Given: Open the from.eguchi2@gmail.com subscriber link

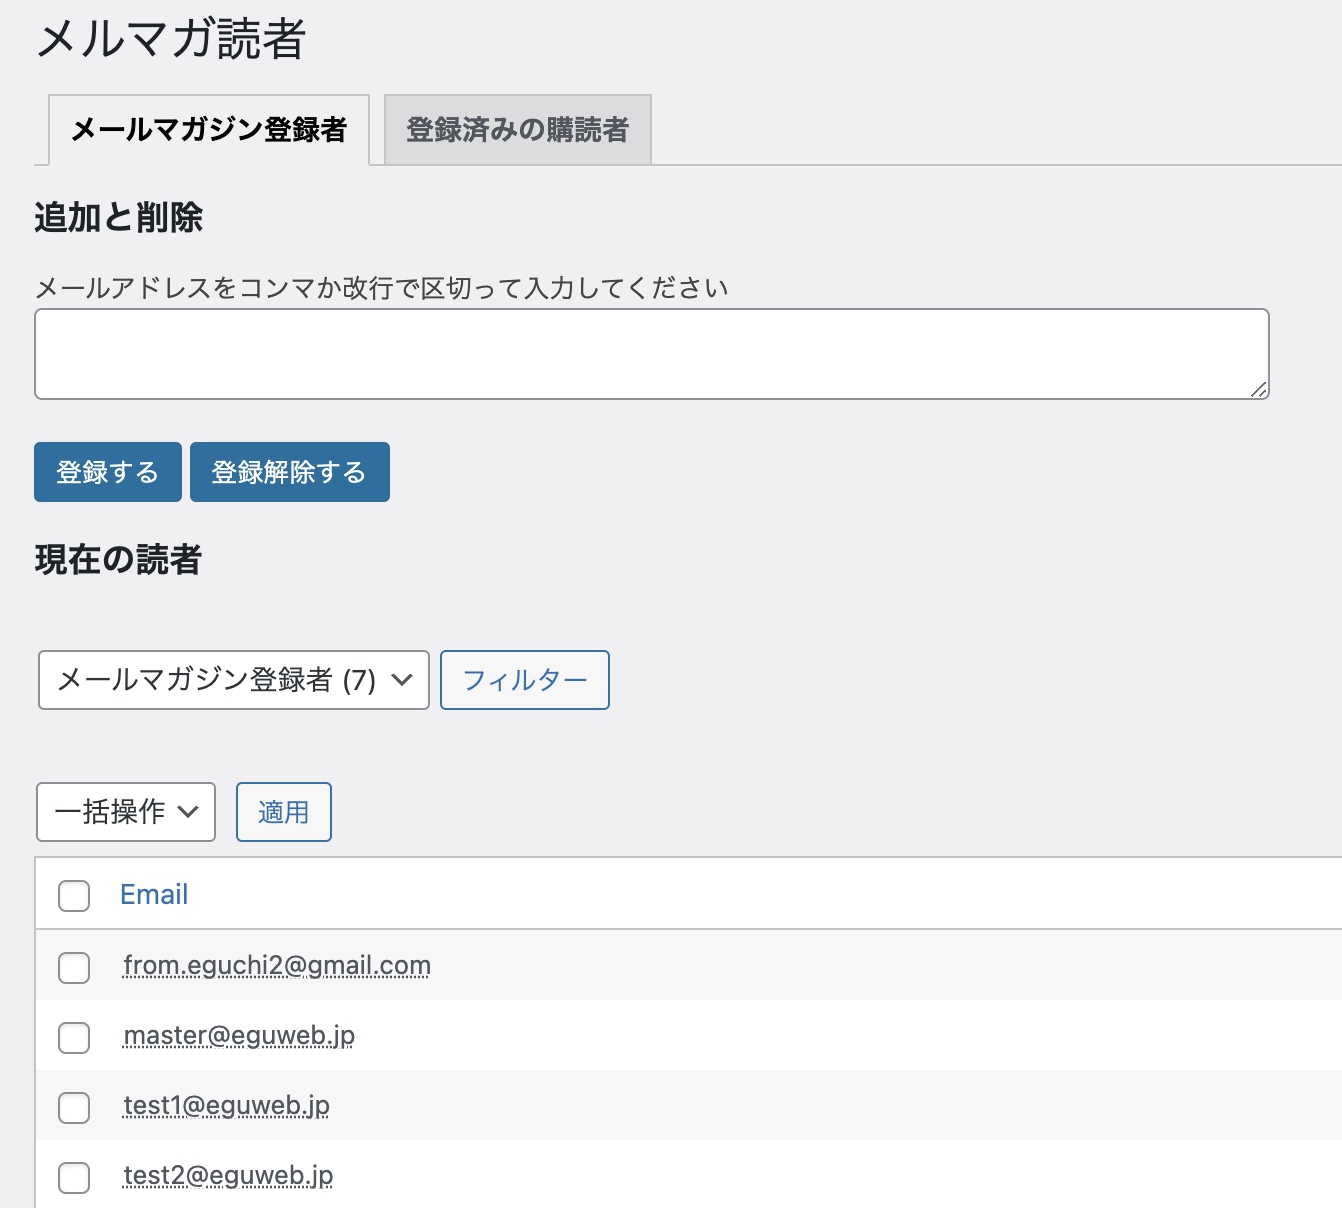Looking at the screenshot, I should (276, 965).
